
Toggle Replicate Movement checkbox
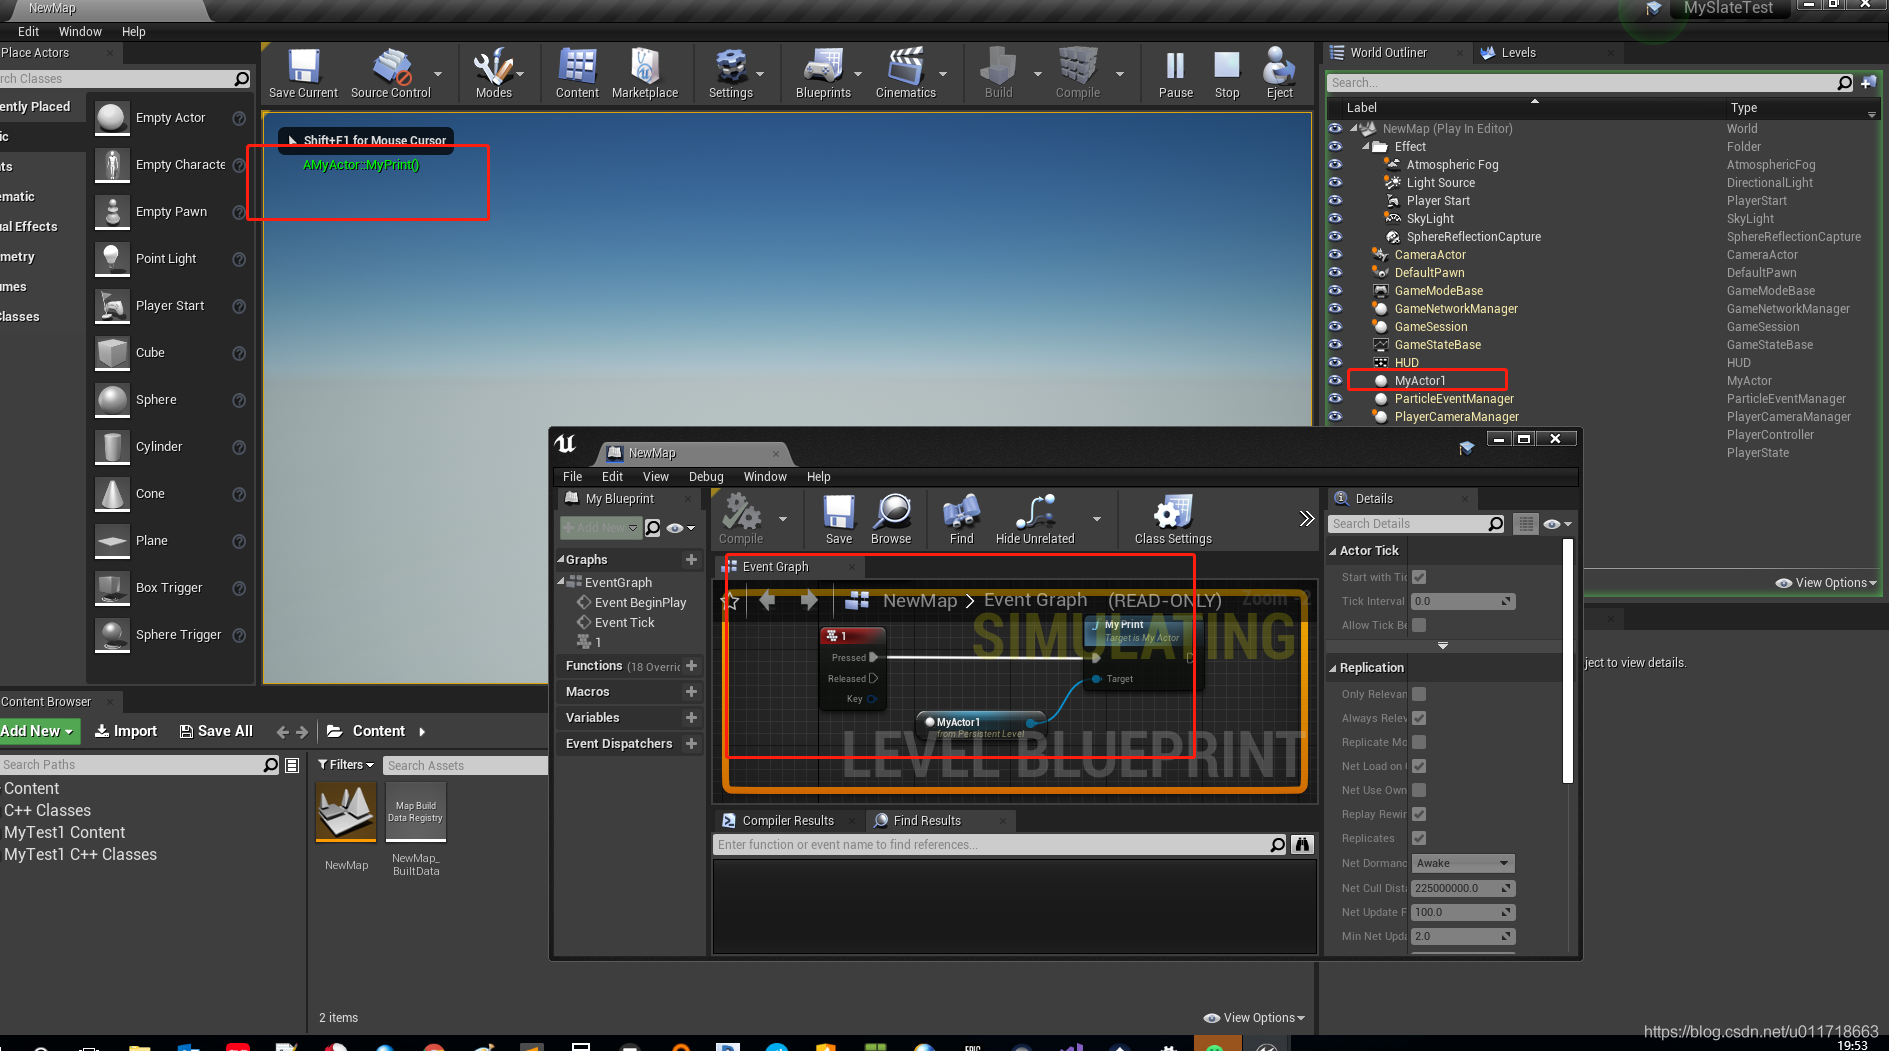point(1419,742)
